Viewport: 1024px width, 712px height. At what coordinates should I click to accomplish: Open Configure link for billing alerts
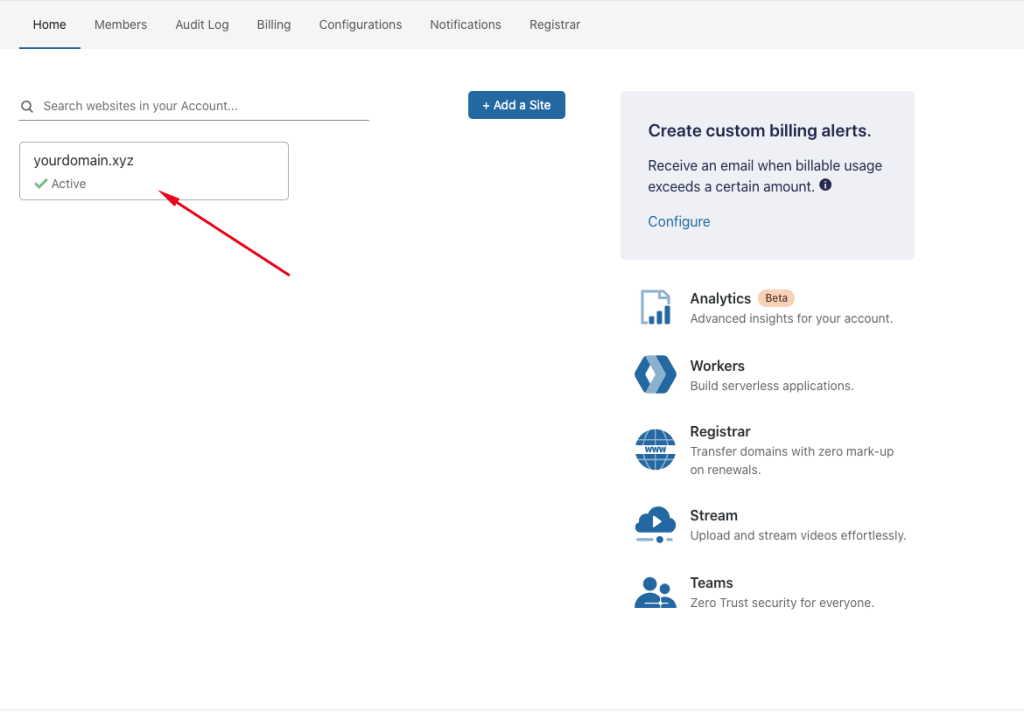(679, 221)
